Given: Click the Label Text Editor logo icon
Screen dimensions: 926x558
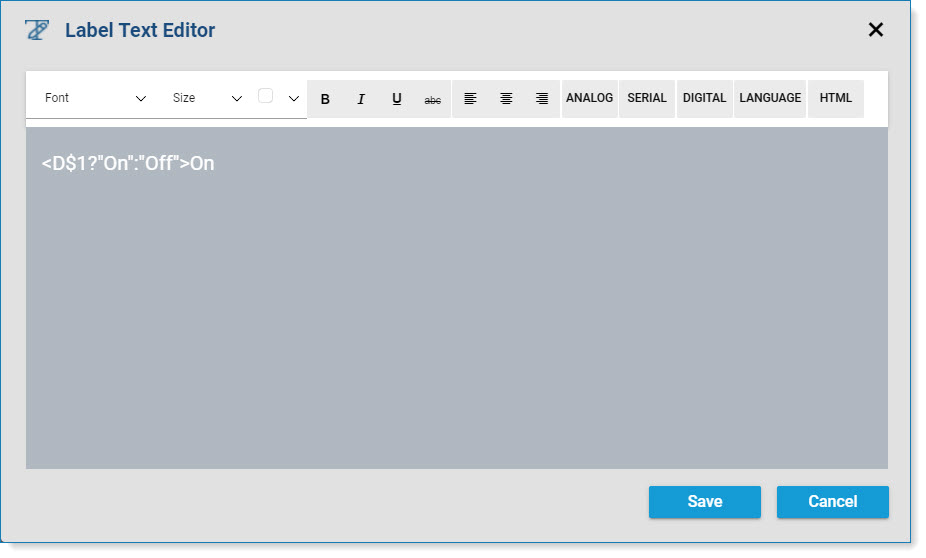Looking at the screenshot, I should 37,30.
